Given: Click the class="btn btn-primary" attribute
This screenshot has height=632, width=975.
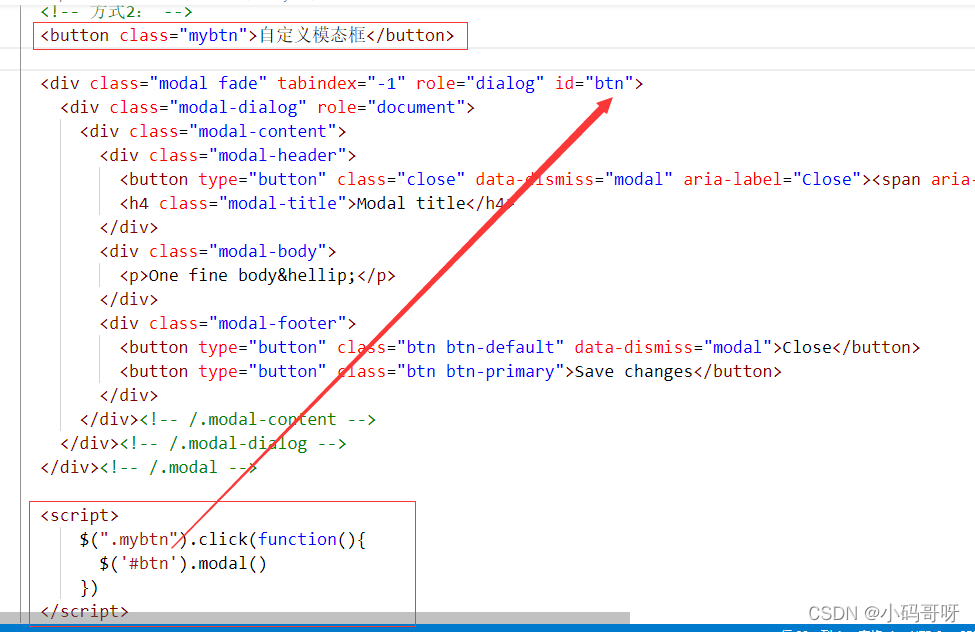Looking at the screenshot, I should coord(451,371).
